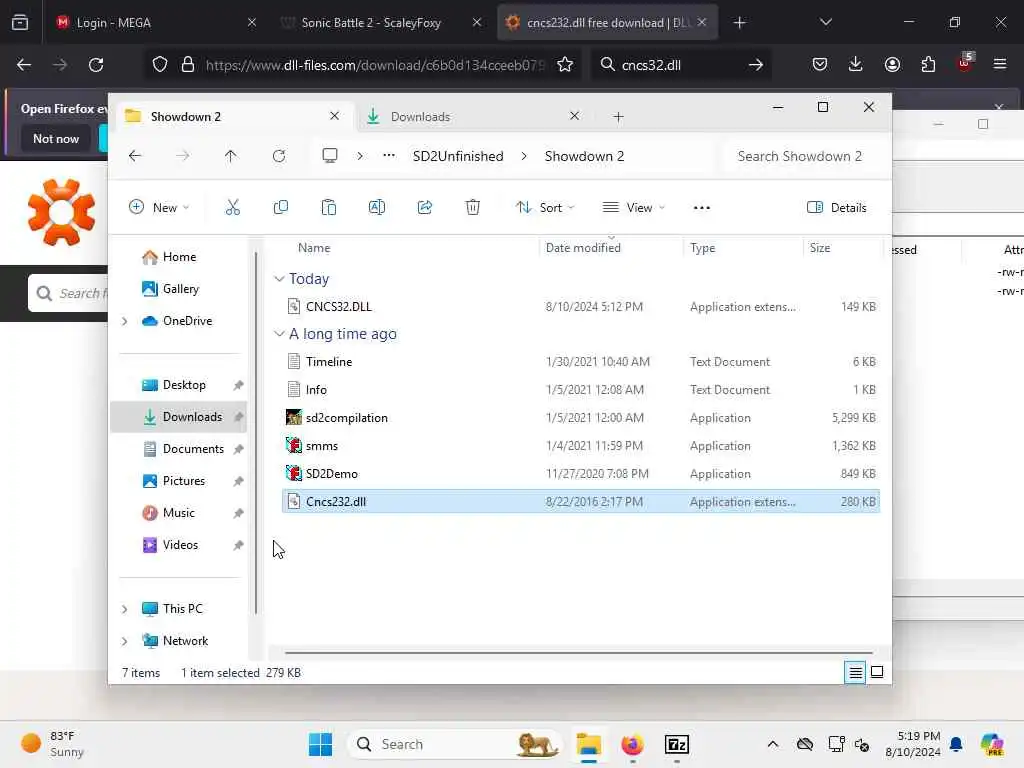Collapse the A long time ago group
Screen dimensions: 1024x768
(x=280, y=334)
